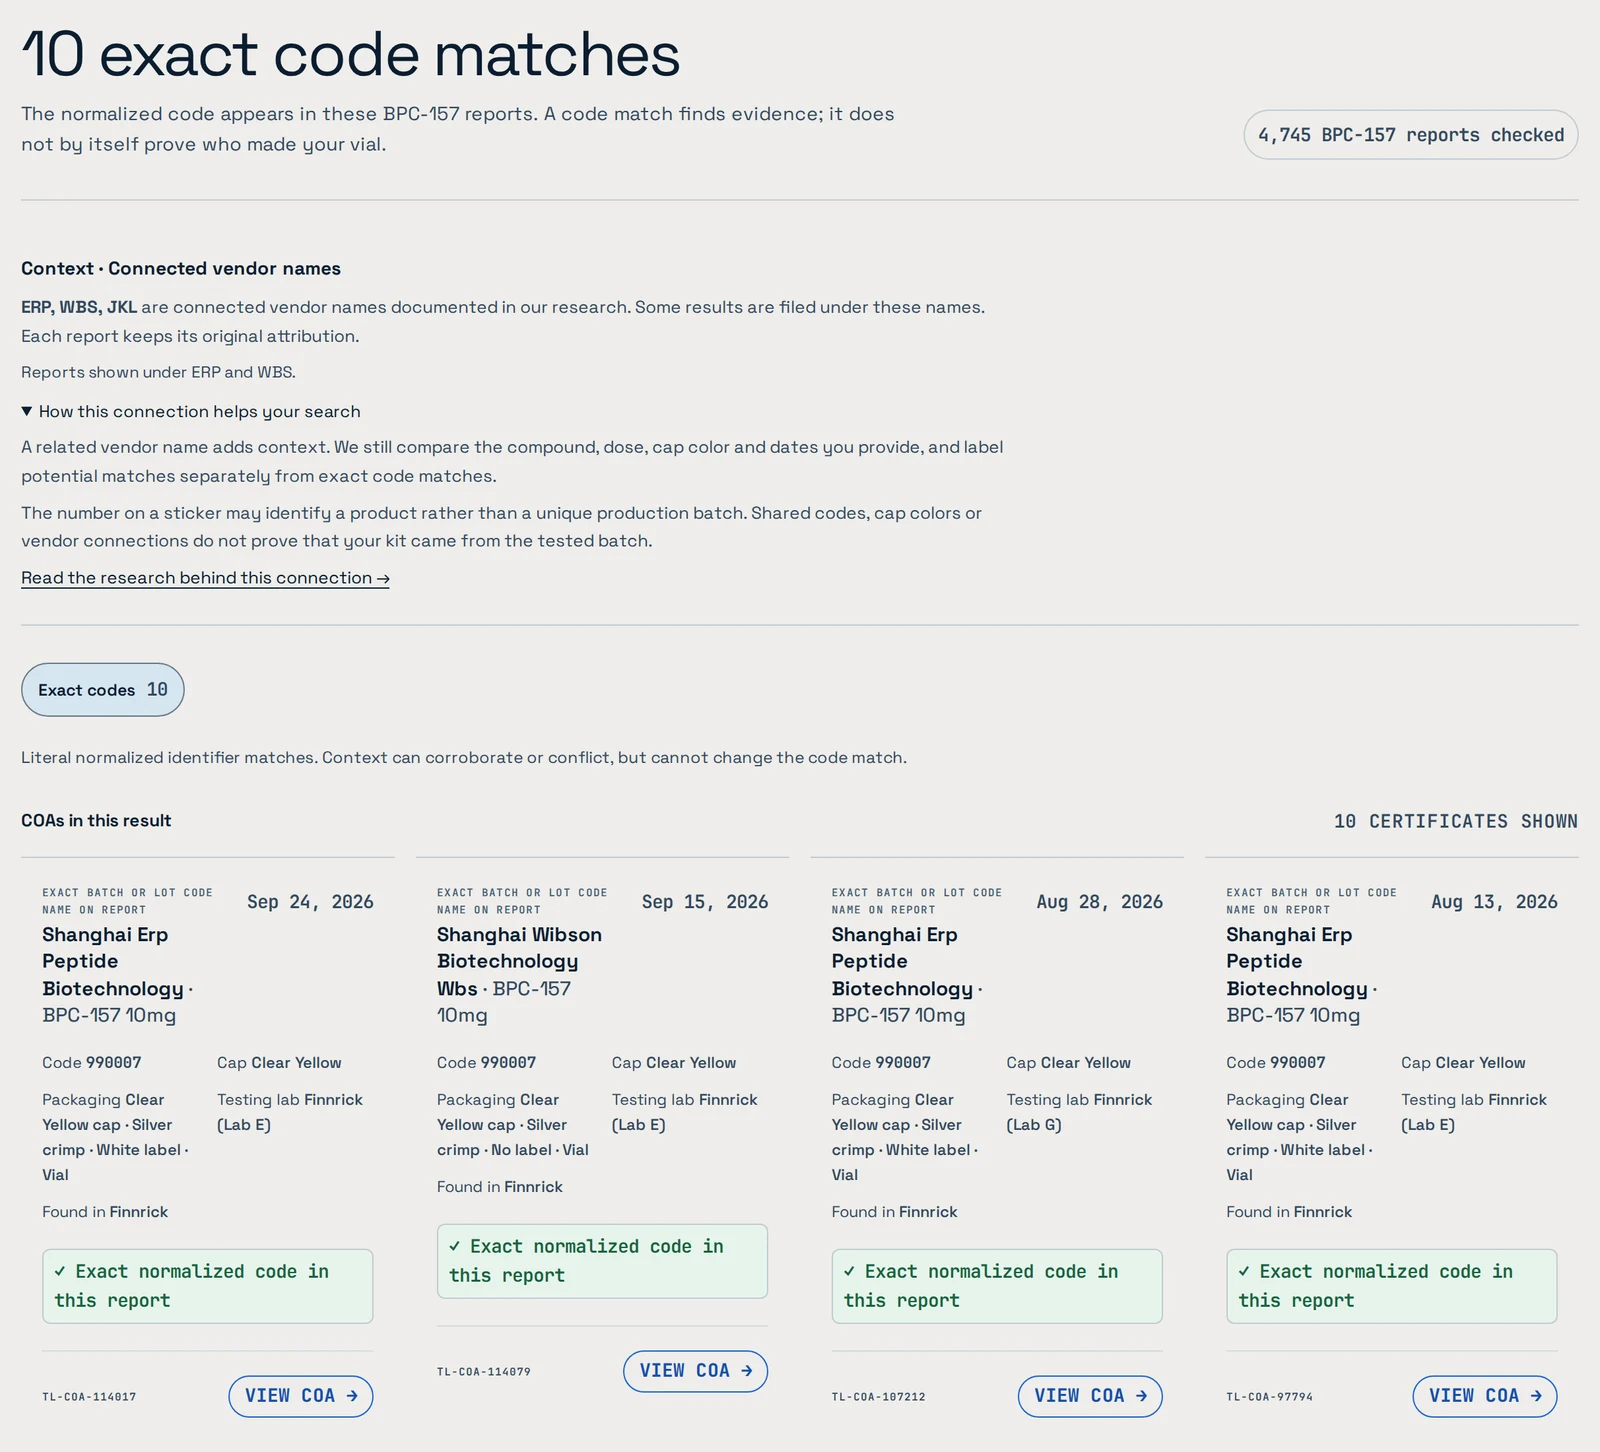Screen dimensions: 1600x1452
Task: Click the Aug 13, 2026 date
Action: coord(1494,902)
